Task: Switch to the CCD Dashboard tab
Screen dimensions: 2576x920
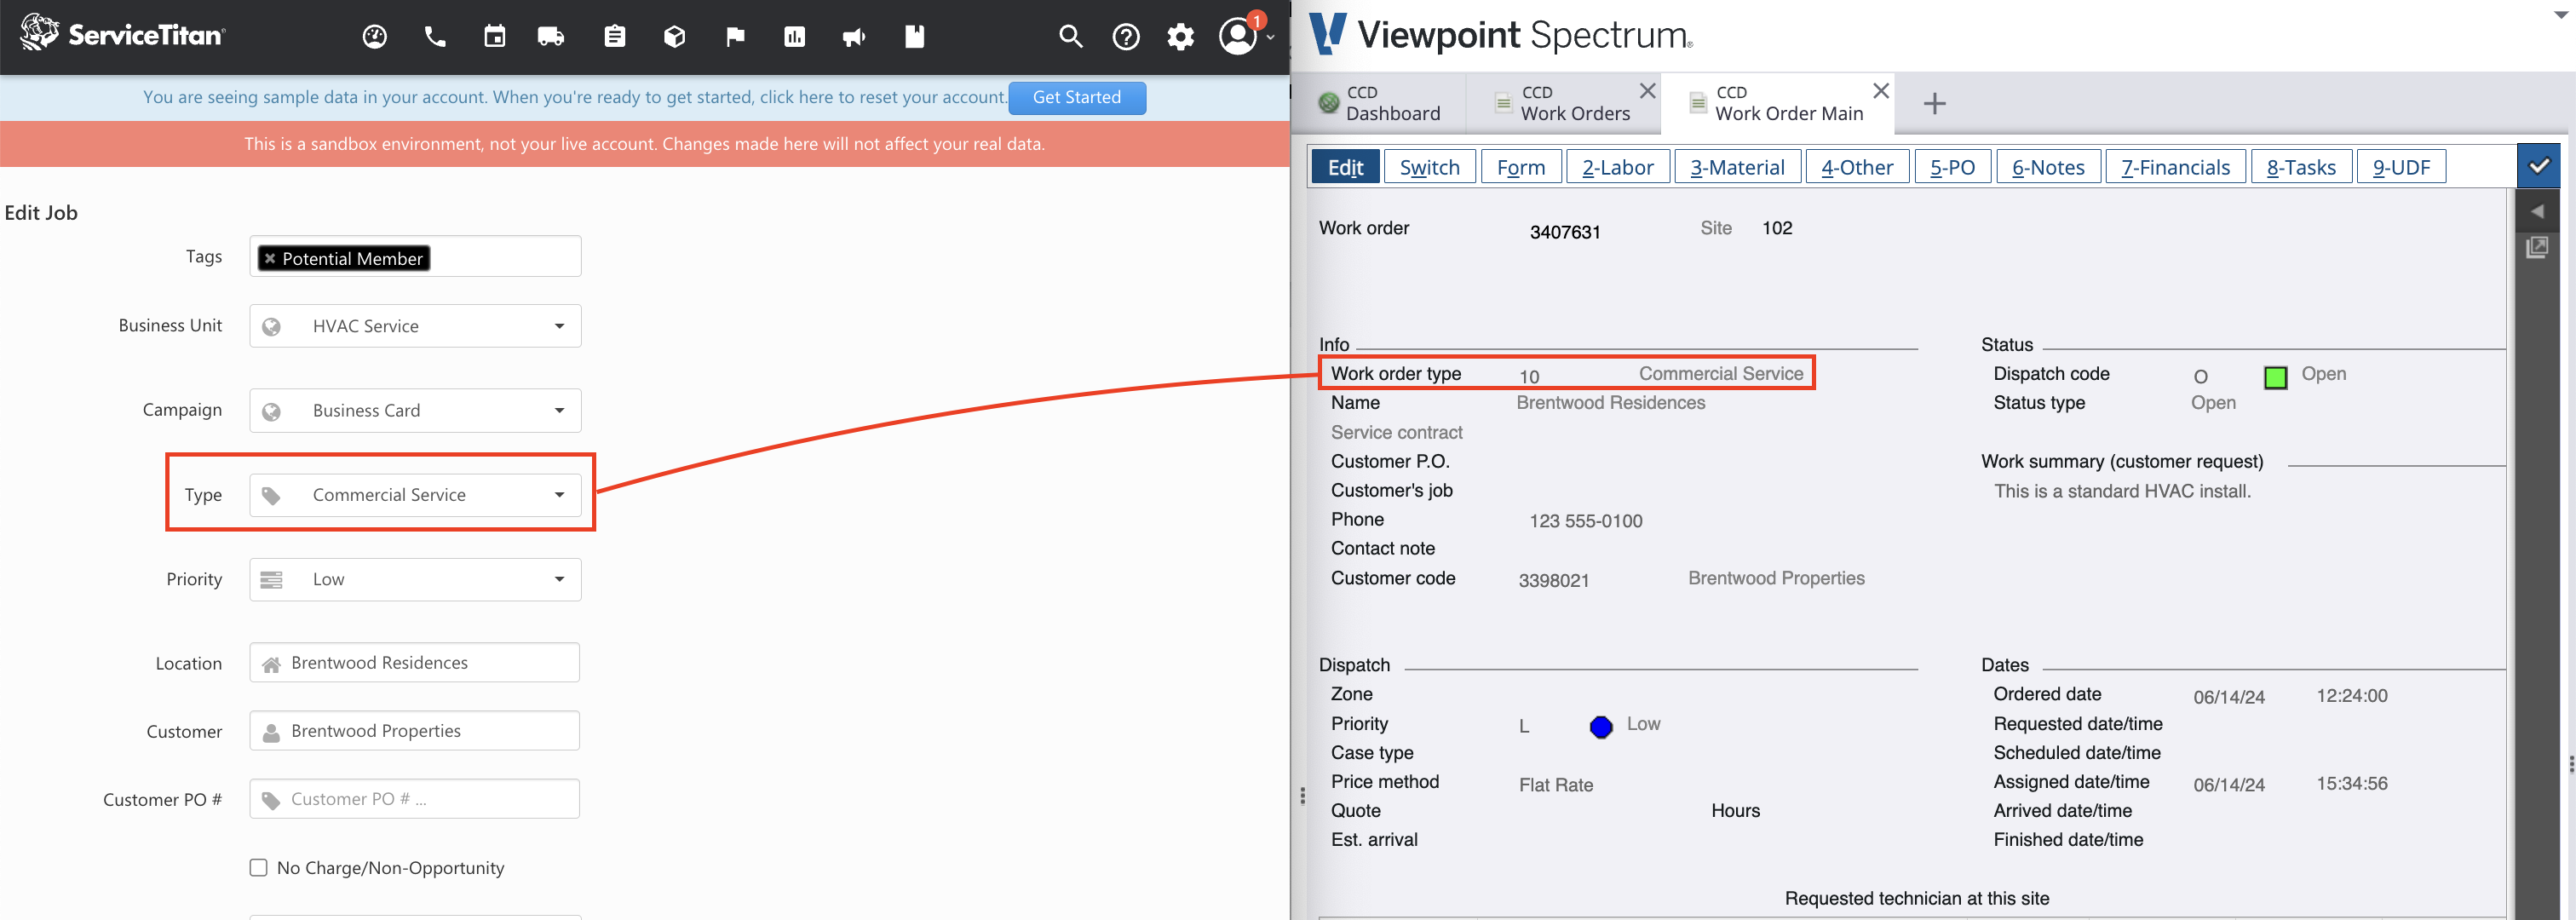Action: pyautogui.click(x=1380, y=103)
